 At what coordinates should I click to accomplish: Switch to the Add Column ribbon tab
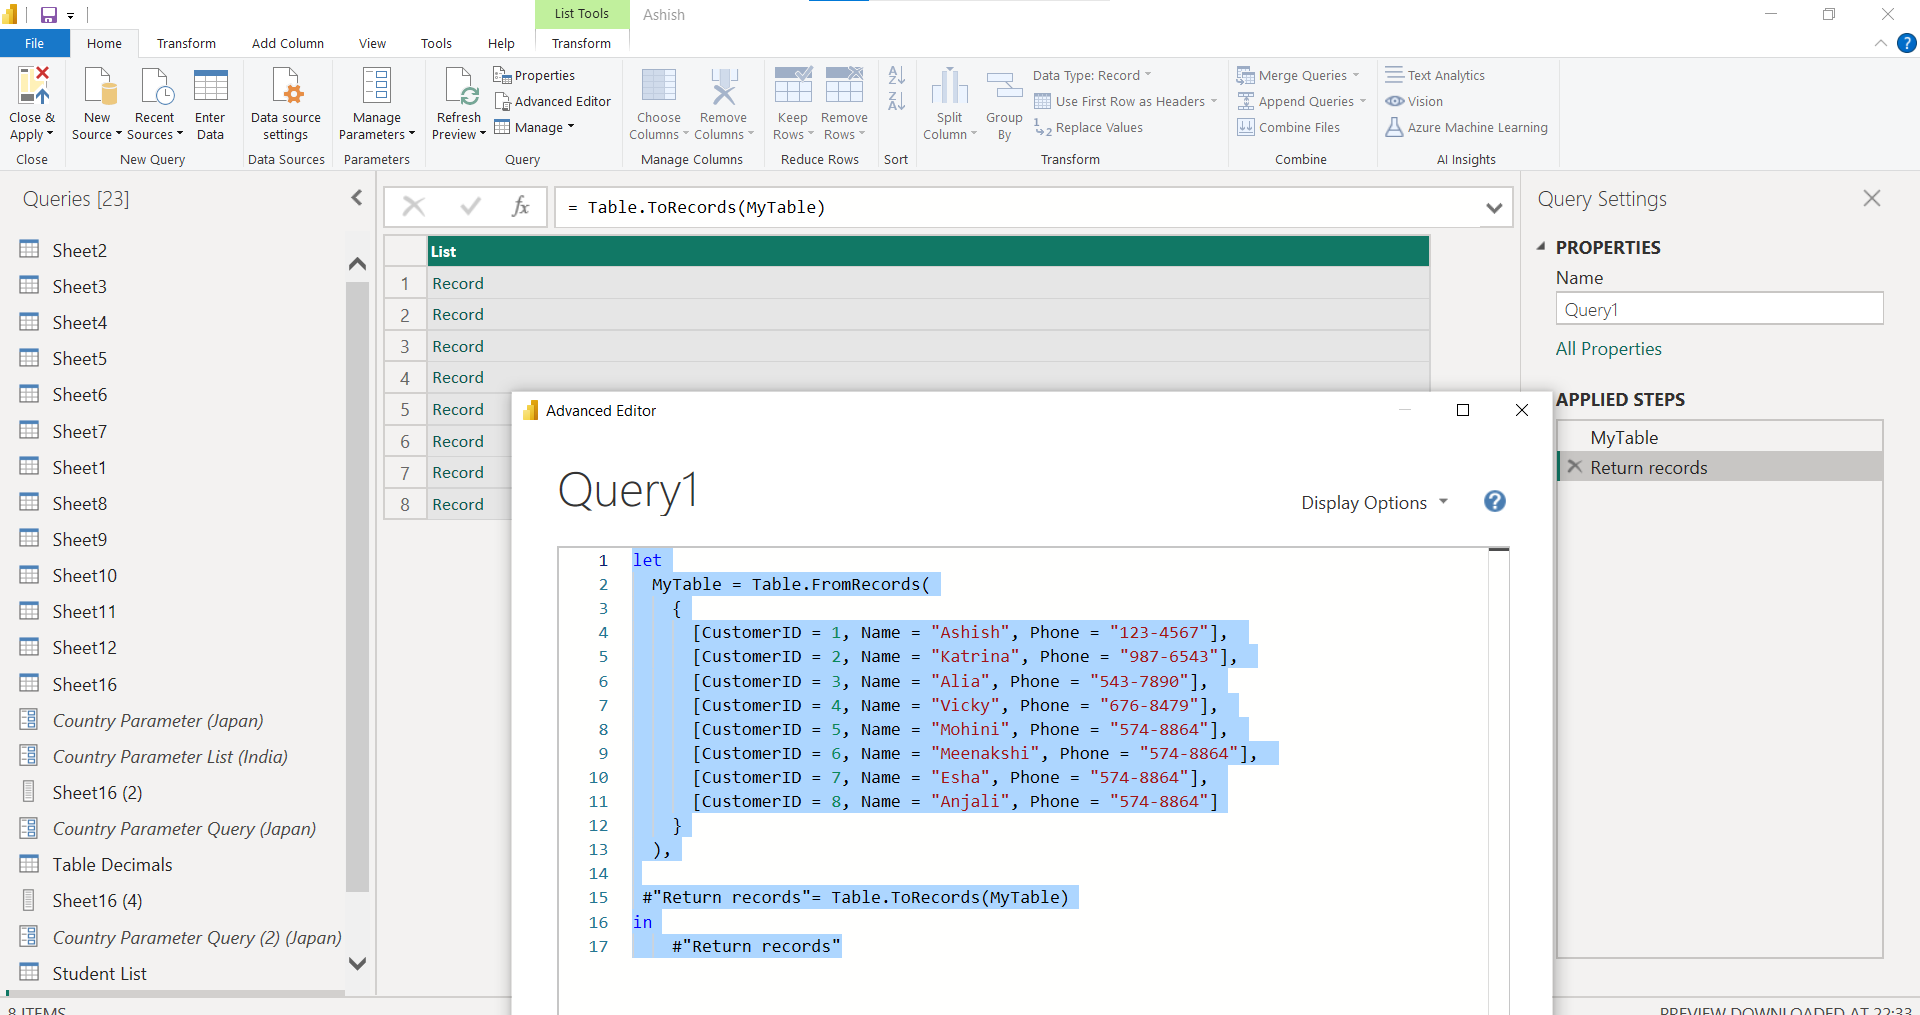287,43
